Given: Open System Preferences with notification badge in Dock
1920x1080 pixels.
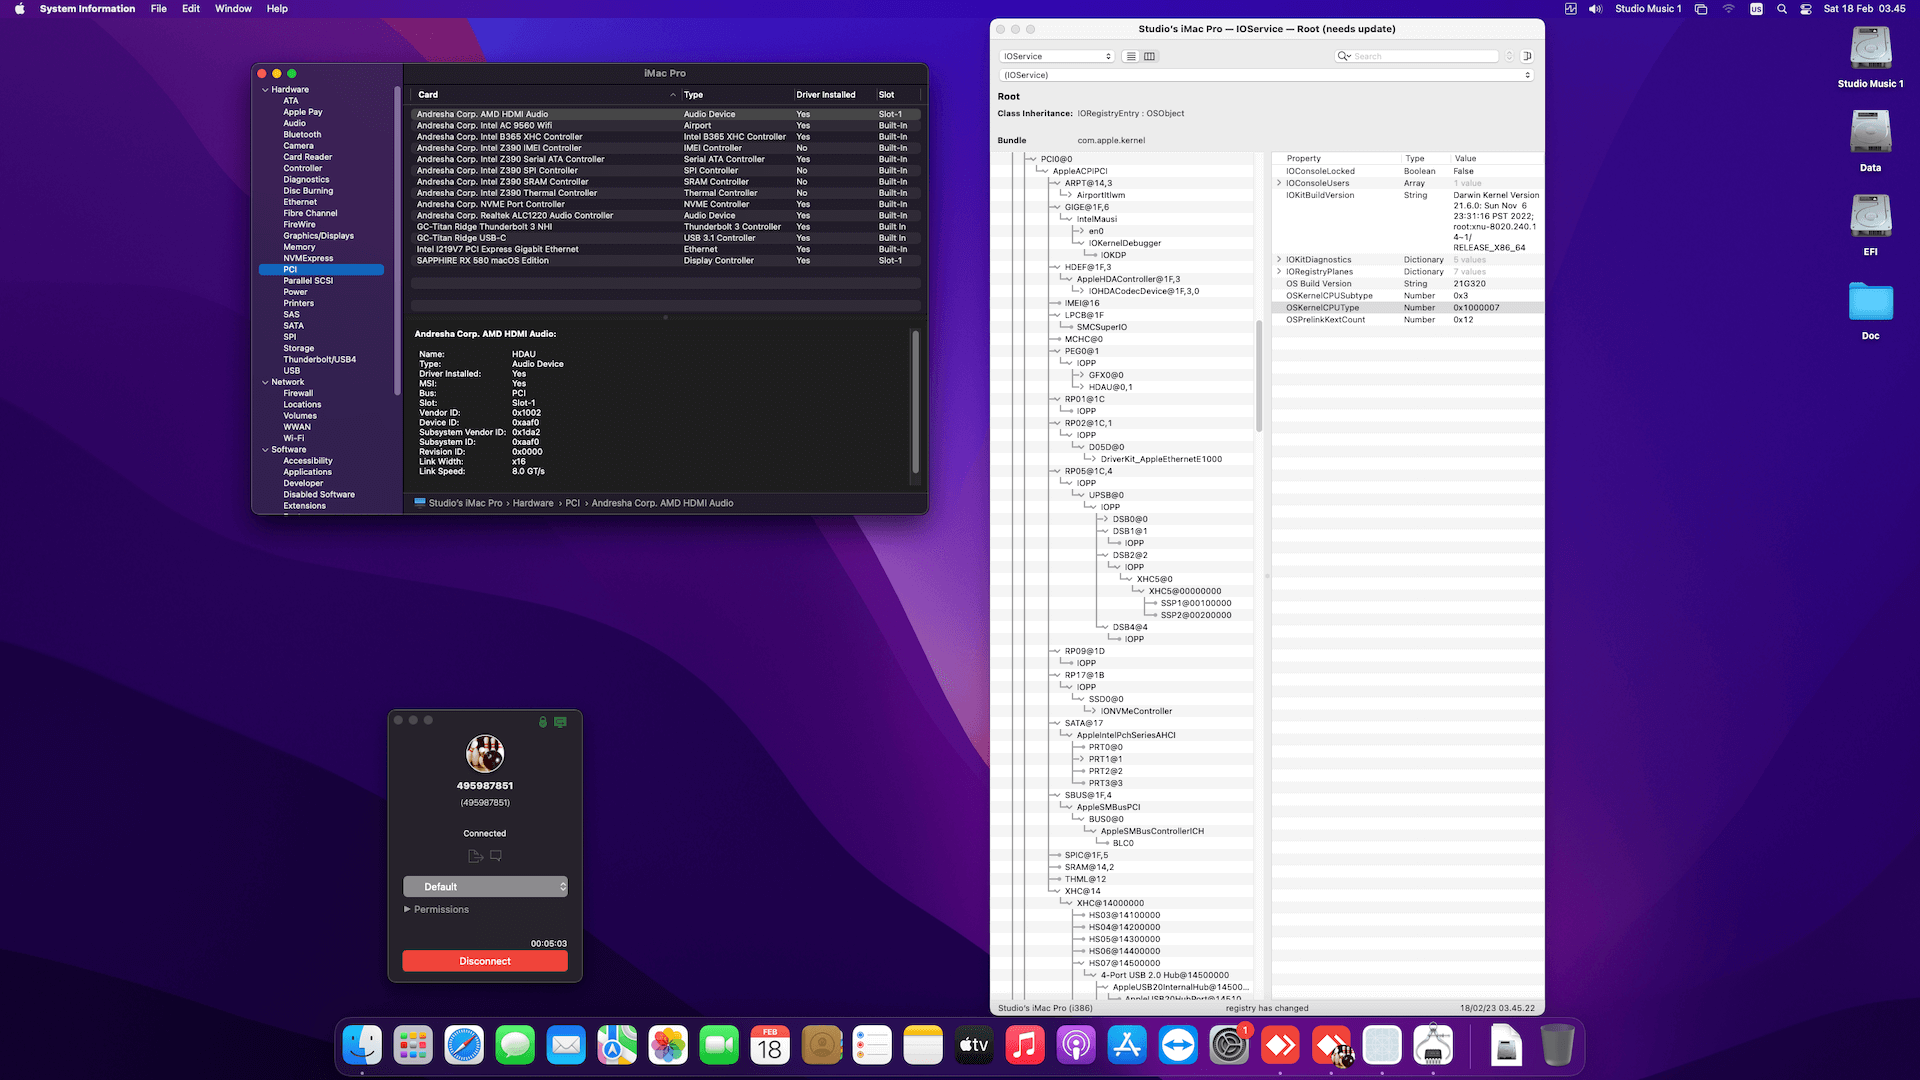Looking at the screenshot, I should tap(1229, 1045).
